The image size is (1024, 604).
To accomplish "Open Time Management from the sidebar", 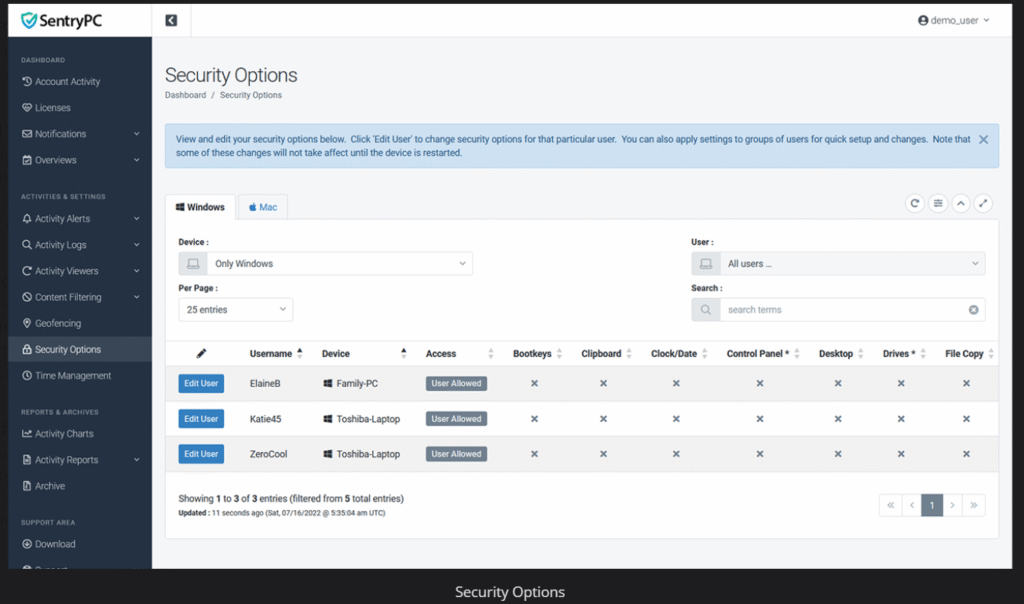I will coord(68,375).
